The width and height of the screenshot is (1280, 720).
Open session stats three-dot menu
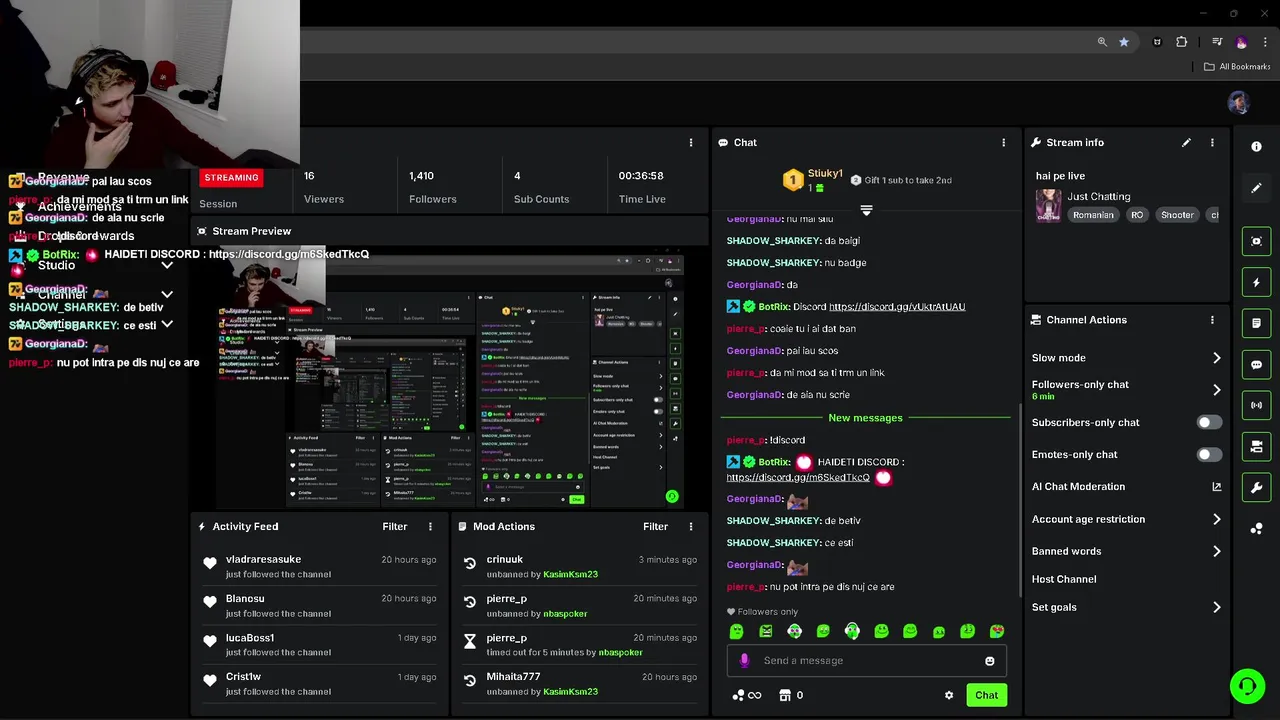tap(690, 142)
